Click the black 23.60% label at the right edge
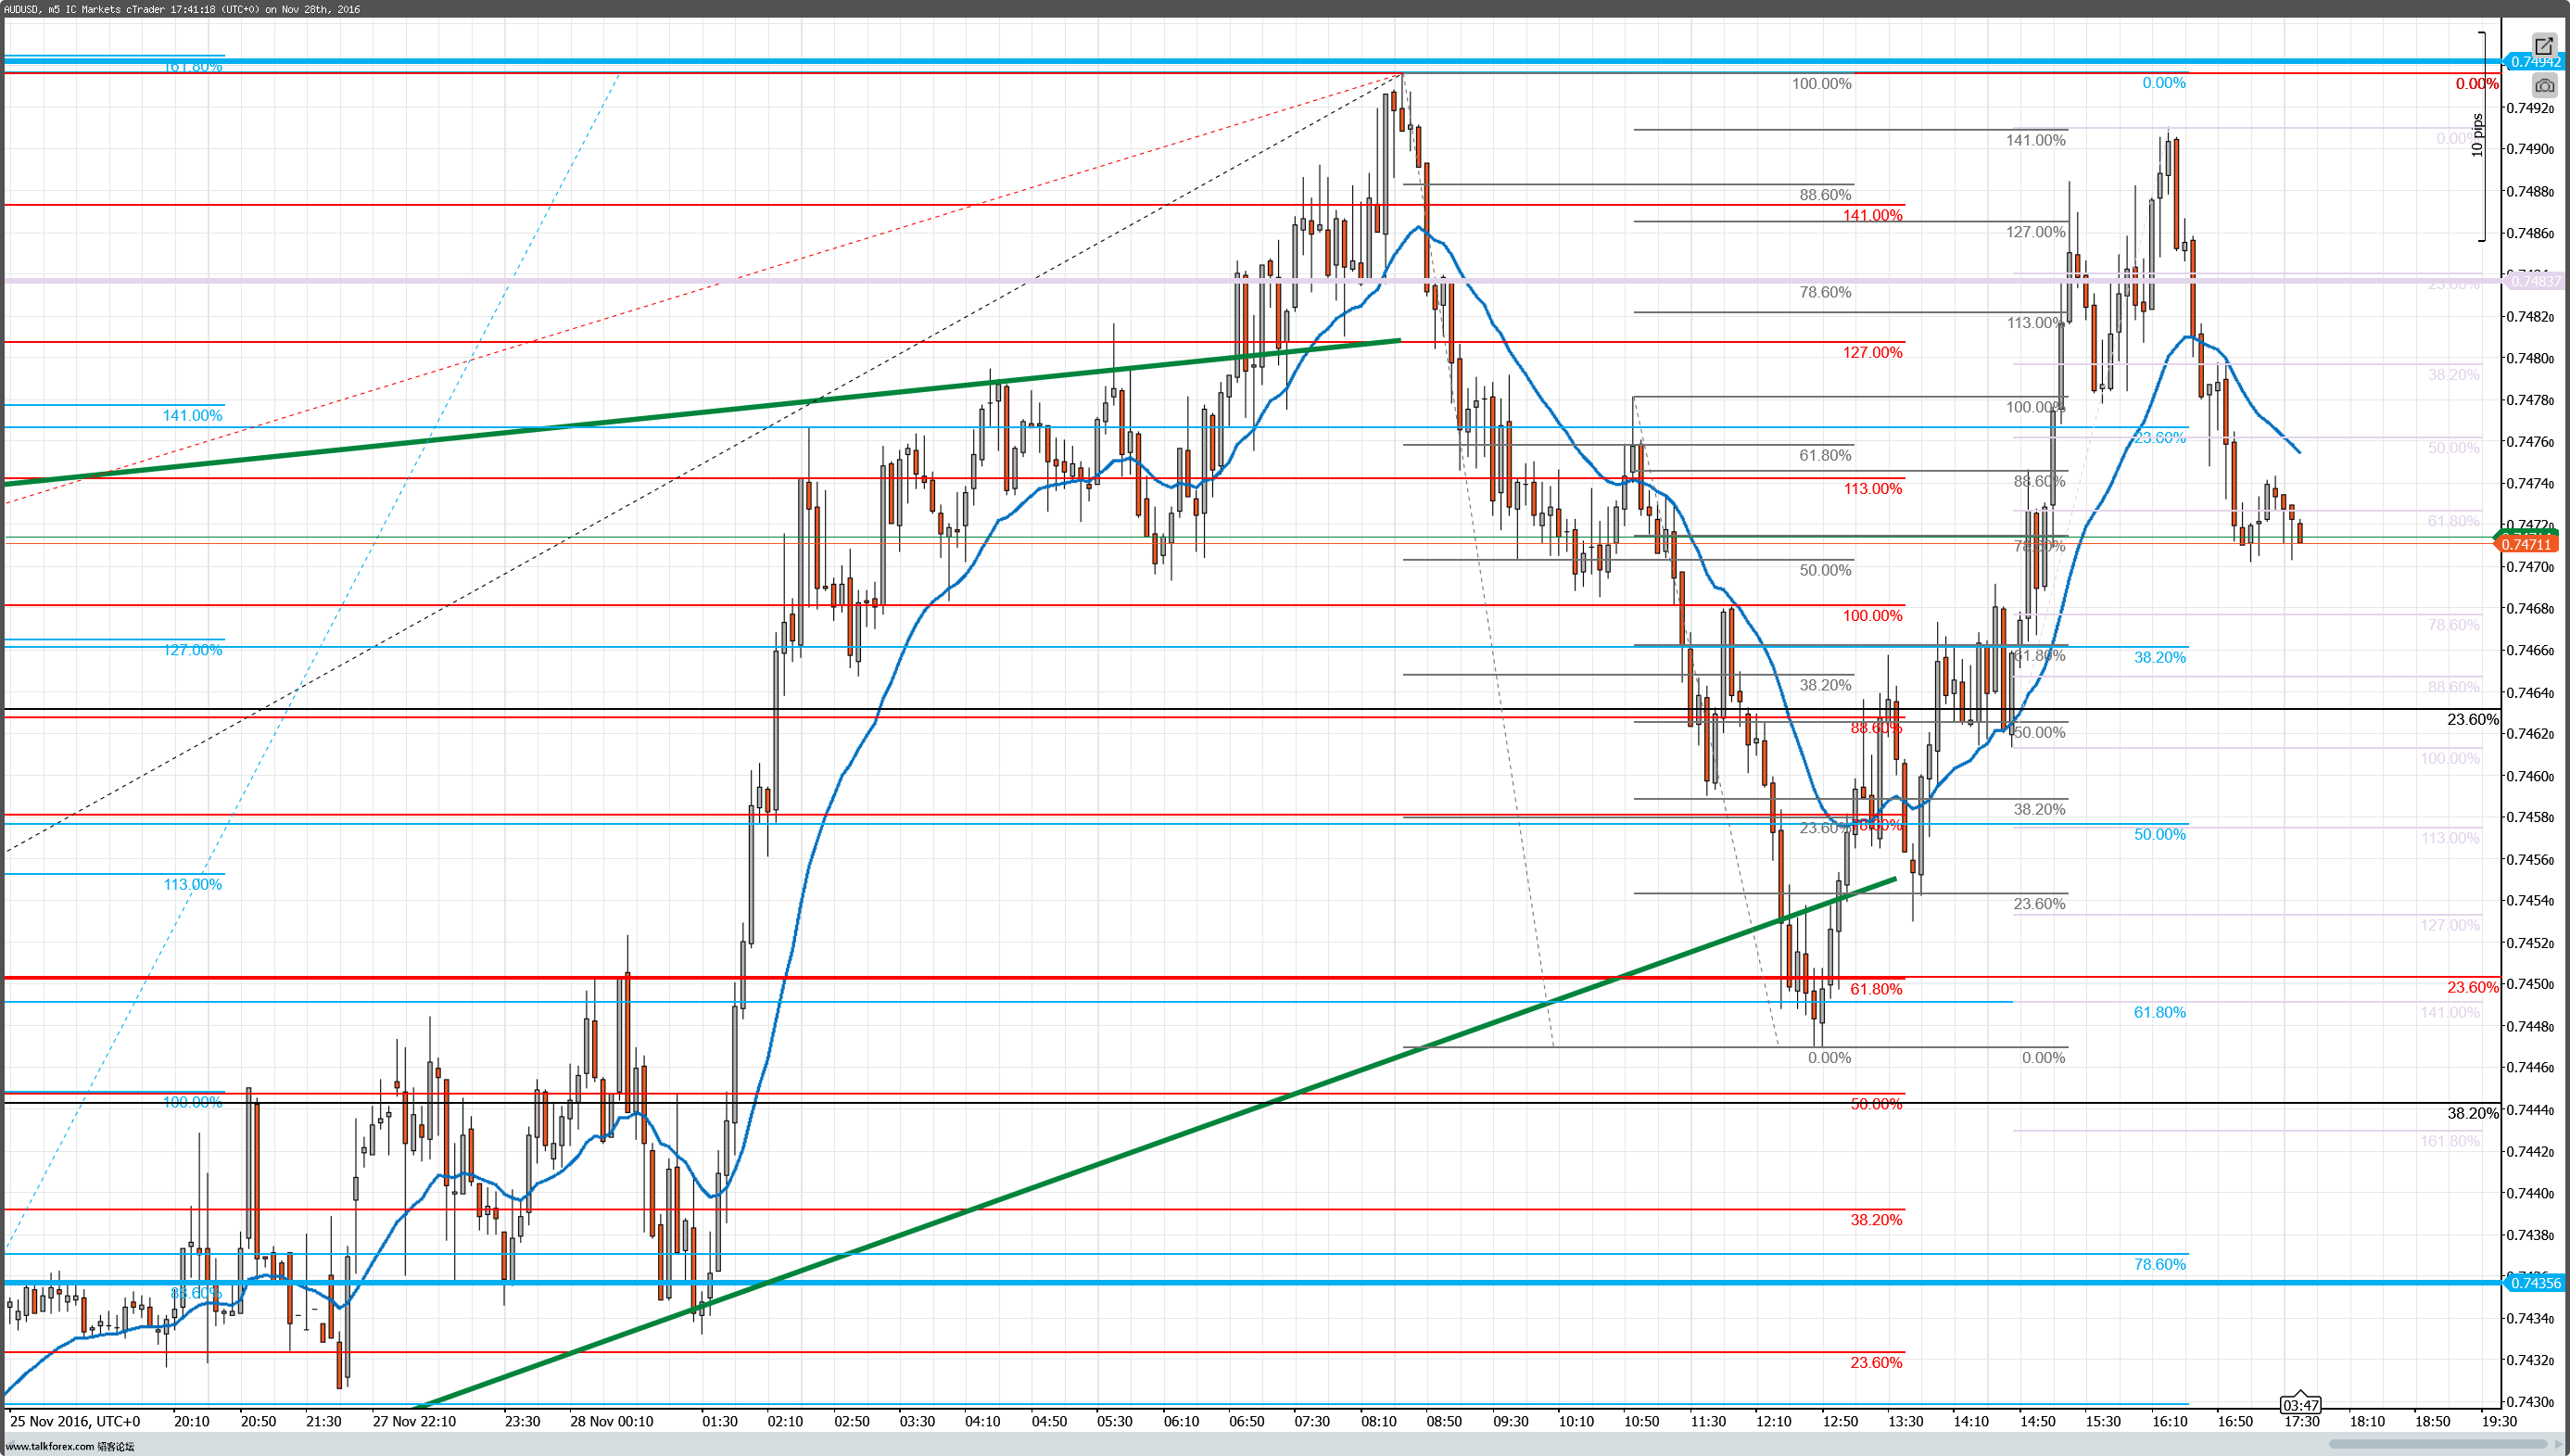2570x1456 pixels. coord(2473,719)
